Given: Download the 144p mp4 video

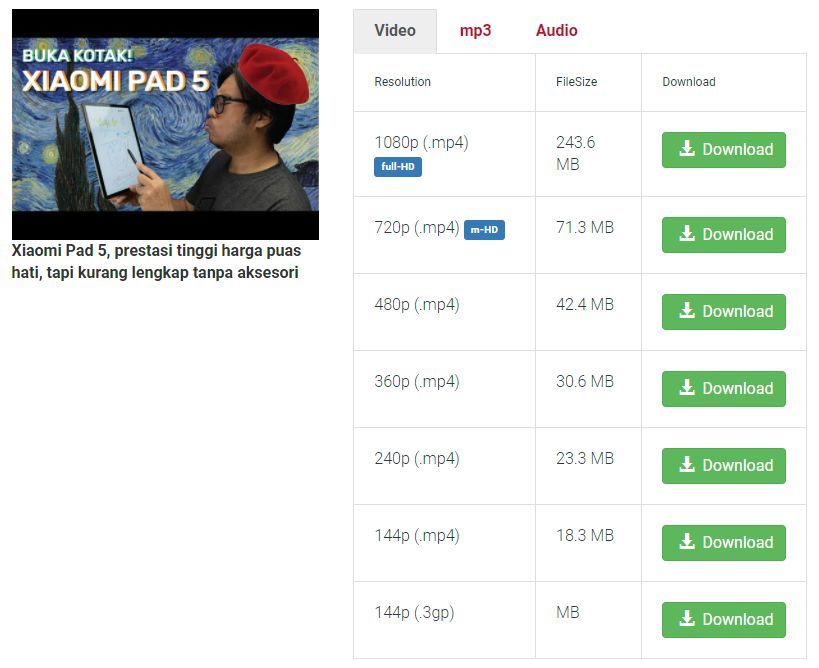Looking at the screenshot, I should (x=724, y=543).
